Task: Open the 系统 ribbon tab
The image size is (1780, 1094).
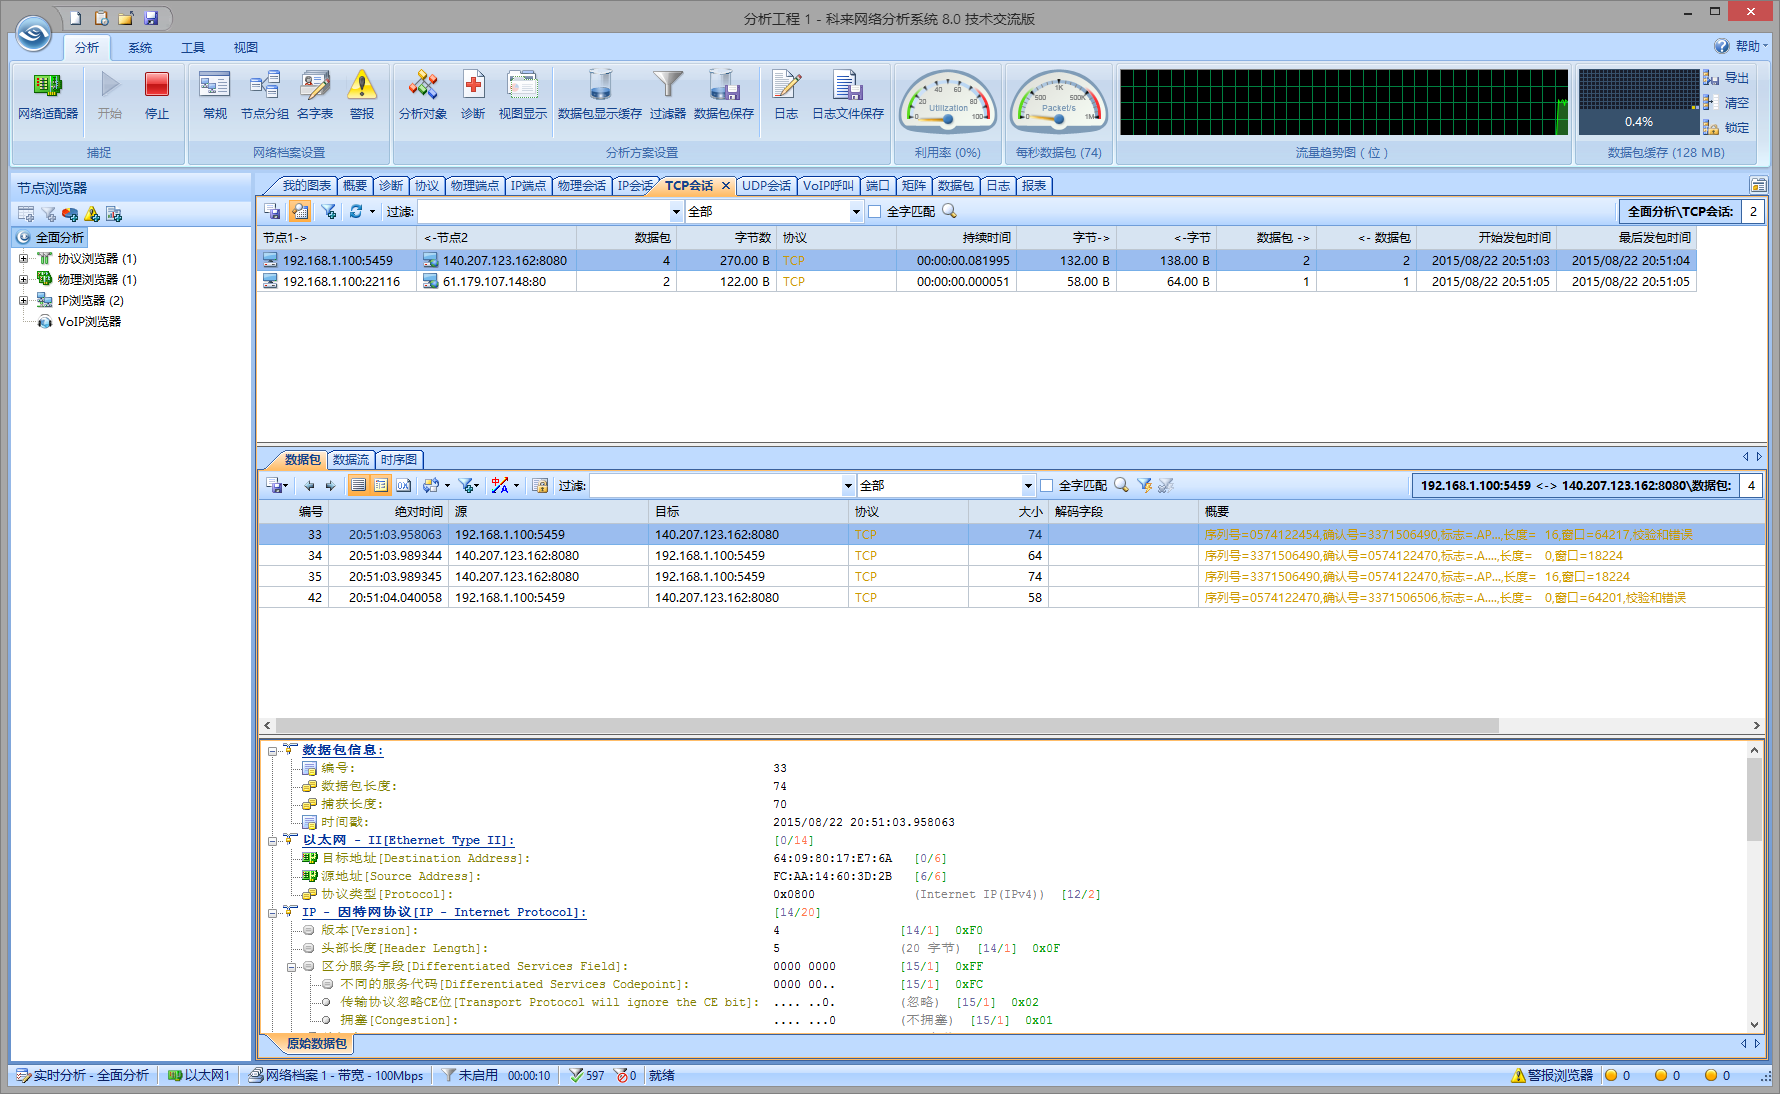Action: point(140,48)
